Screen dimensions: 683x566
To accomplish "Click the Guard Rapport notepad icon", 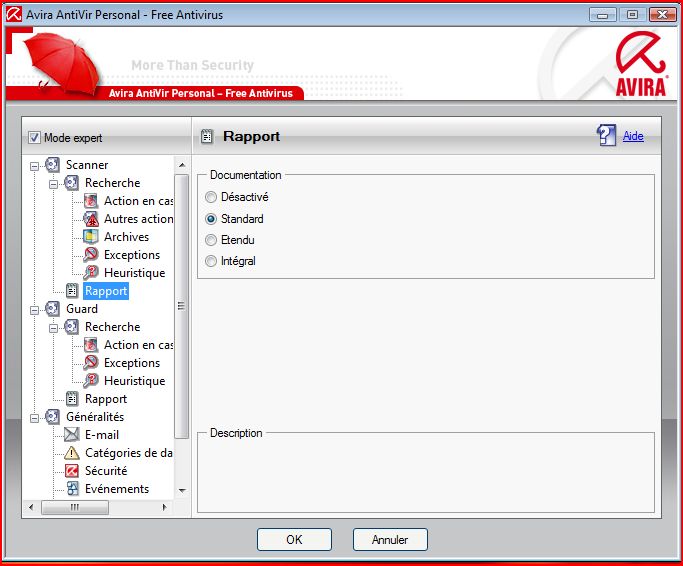I will (71, 399).
